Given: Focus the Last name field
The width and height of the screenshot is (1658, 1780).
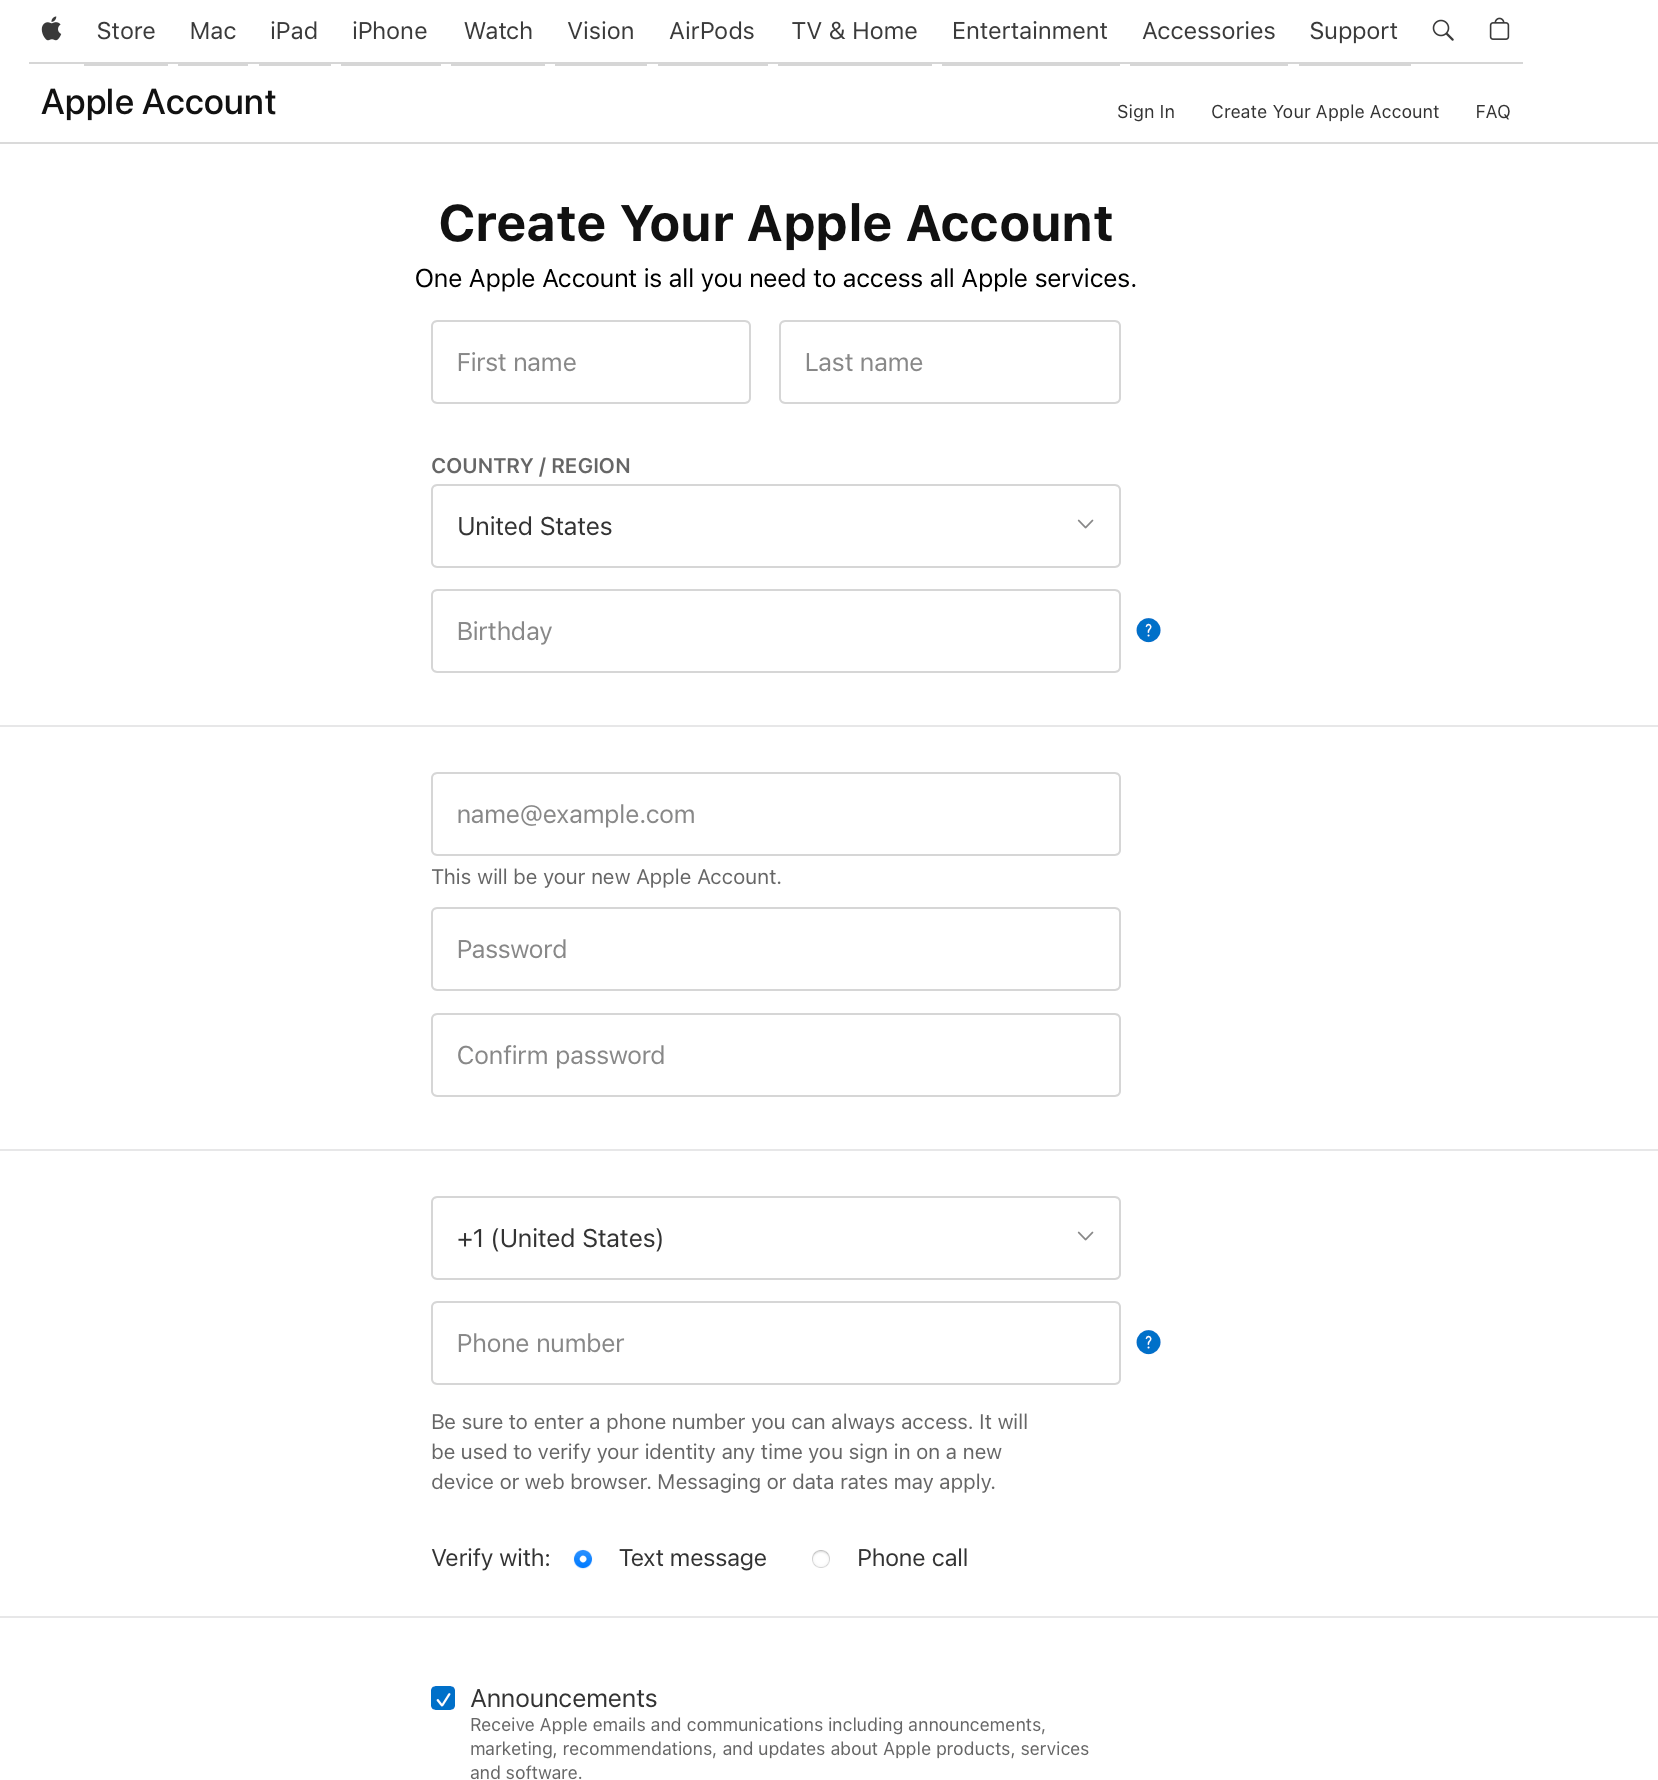Looking at the screenshot, I should (x=950, y=362).
